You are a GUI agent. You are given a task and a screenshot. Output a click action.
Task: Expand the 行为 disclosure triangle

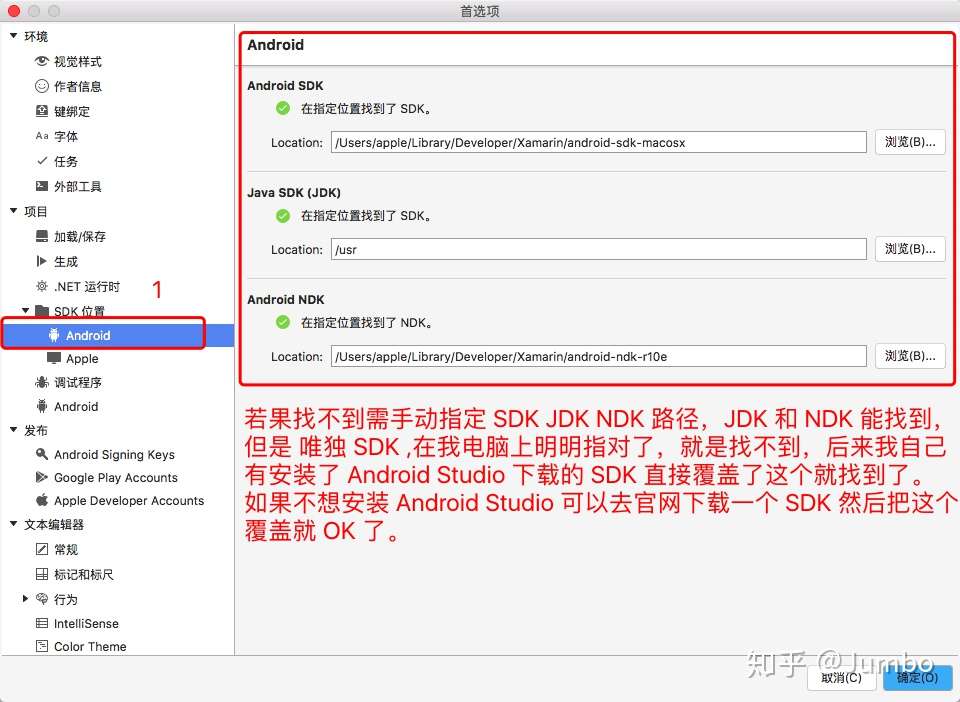pos(25,598)
